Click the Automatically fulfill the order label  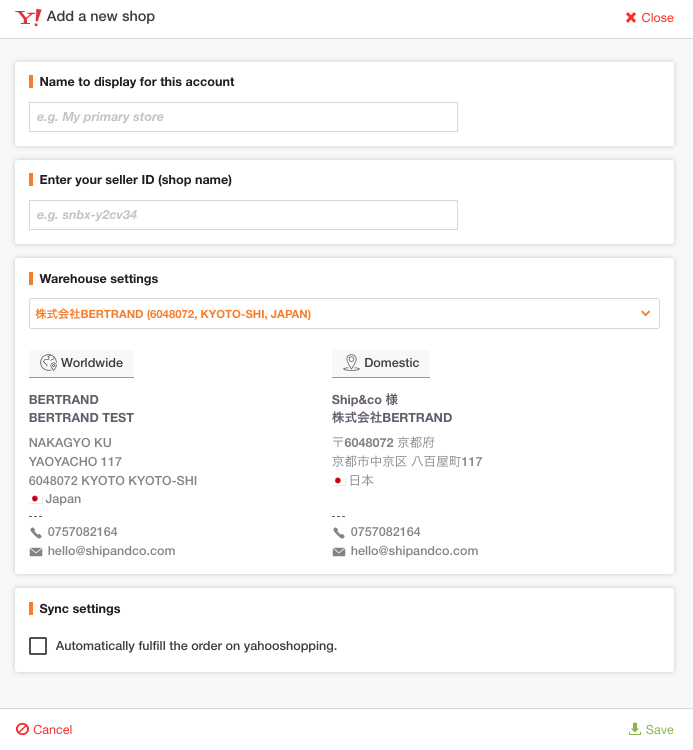196,646
